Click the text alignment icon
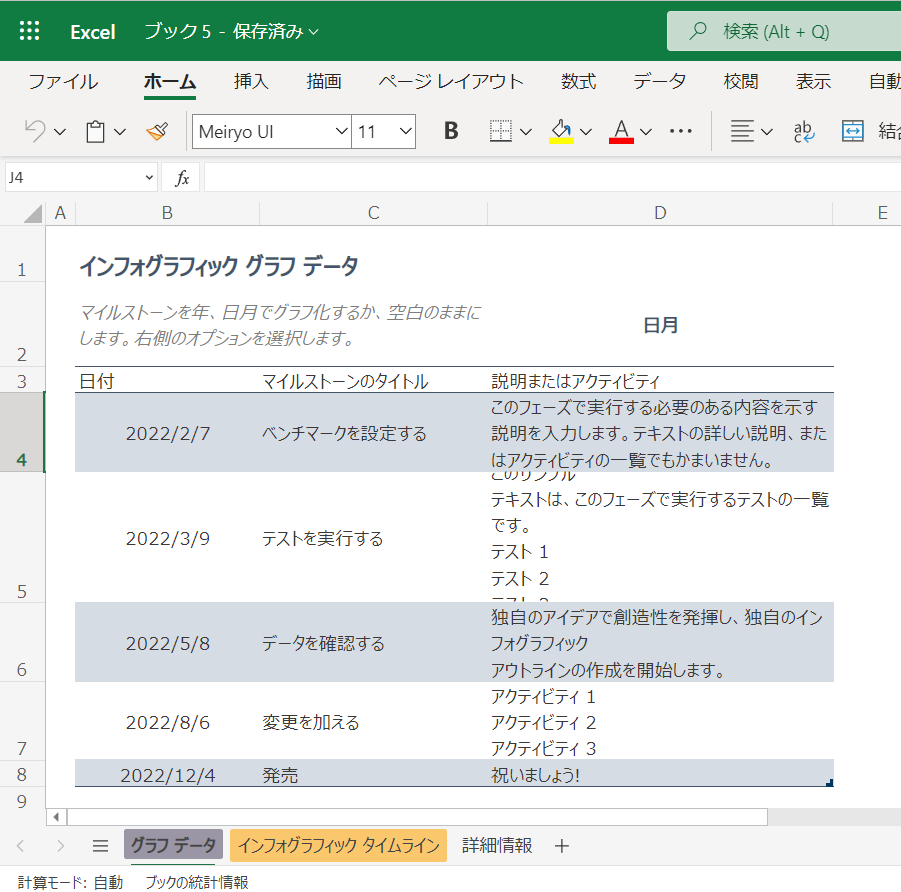The height and width of the screenshot is (892, 901). click(x=742, y=132)
